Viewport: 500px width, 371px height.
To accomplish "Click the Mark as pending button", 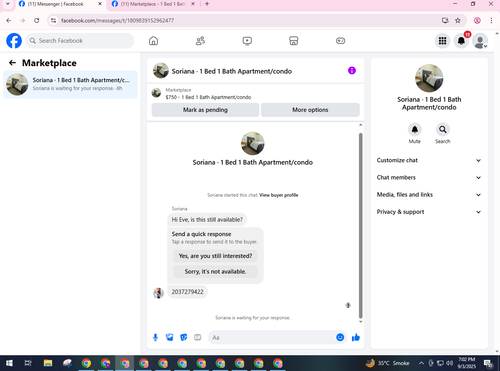I will (x=205, y=110).
